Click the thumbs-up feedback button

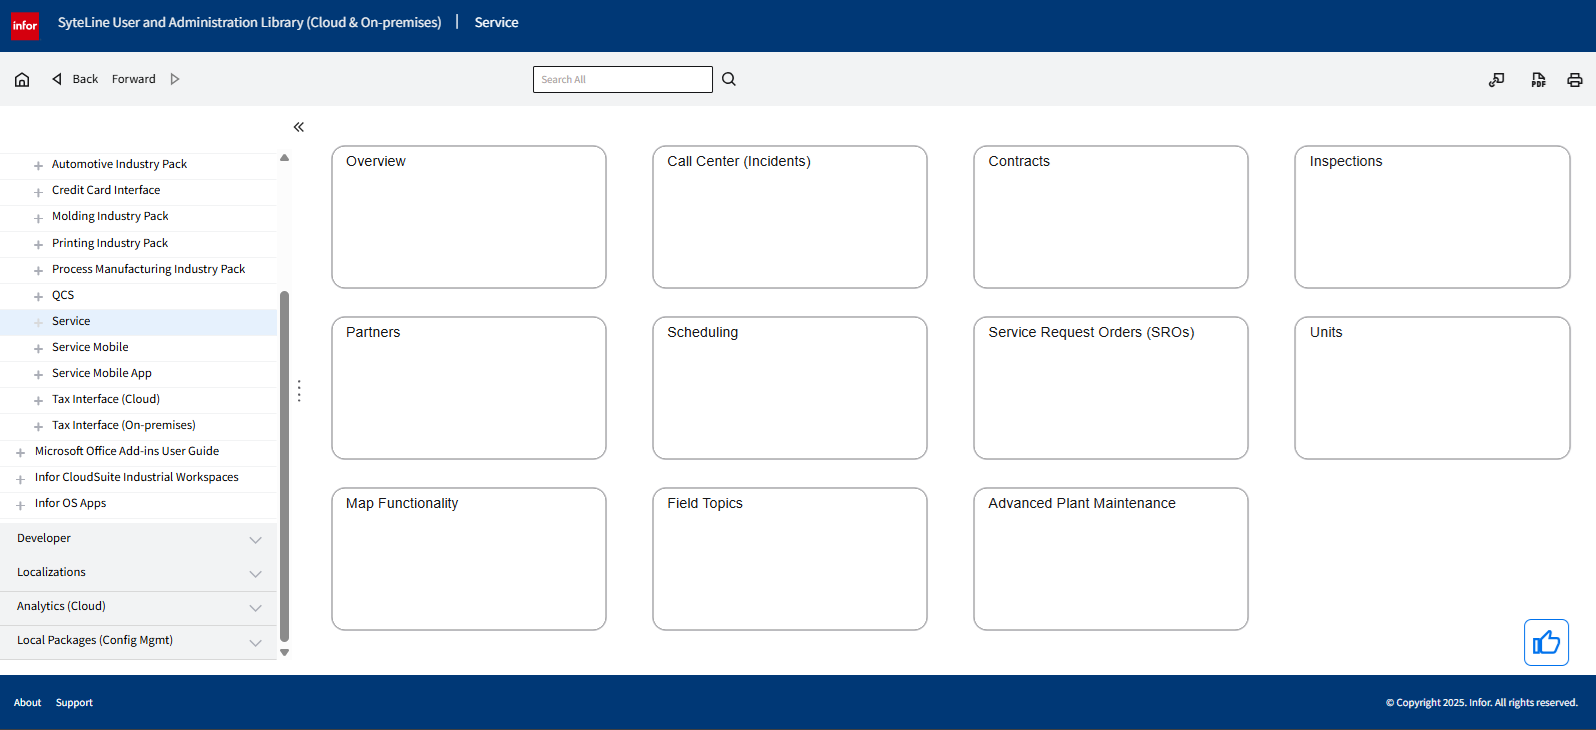(1546, 642)
